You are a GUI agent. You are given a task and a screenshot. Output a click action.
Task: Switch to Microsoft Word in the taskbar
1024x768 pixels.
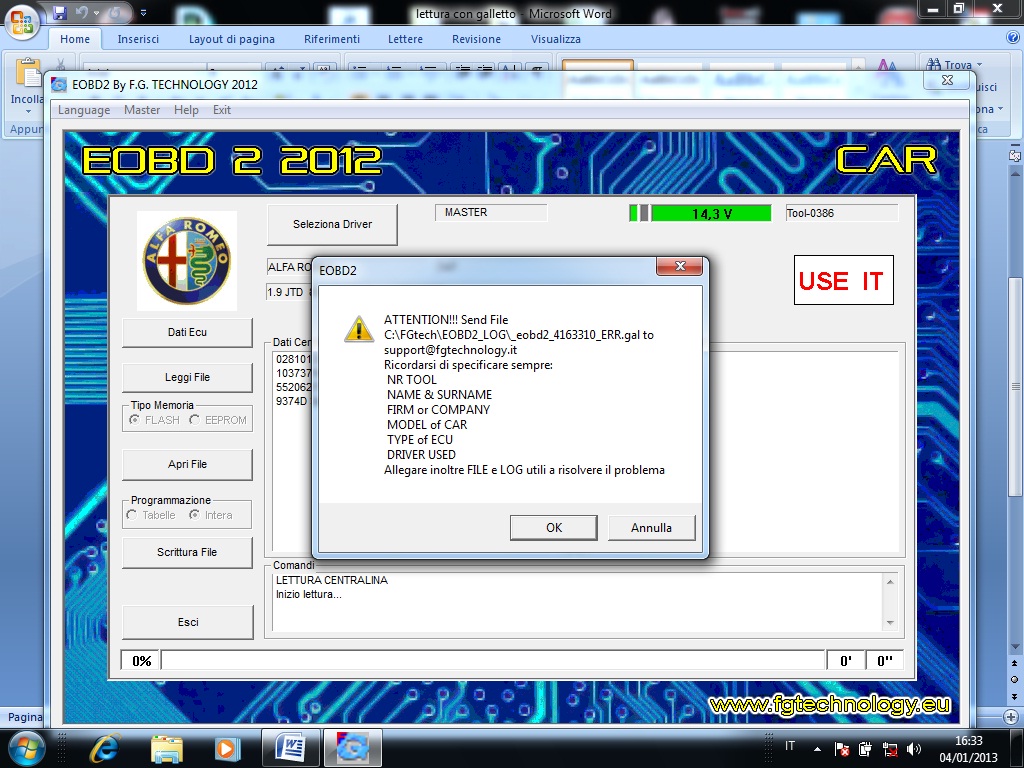click(290, 748)
